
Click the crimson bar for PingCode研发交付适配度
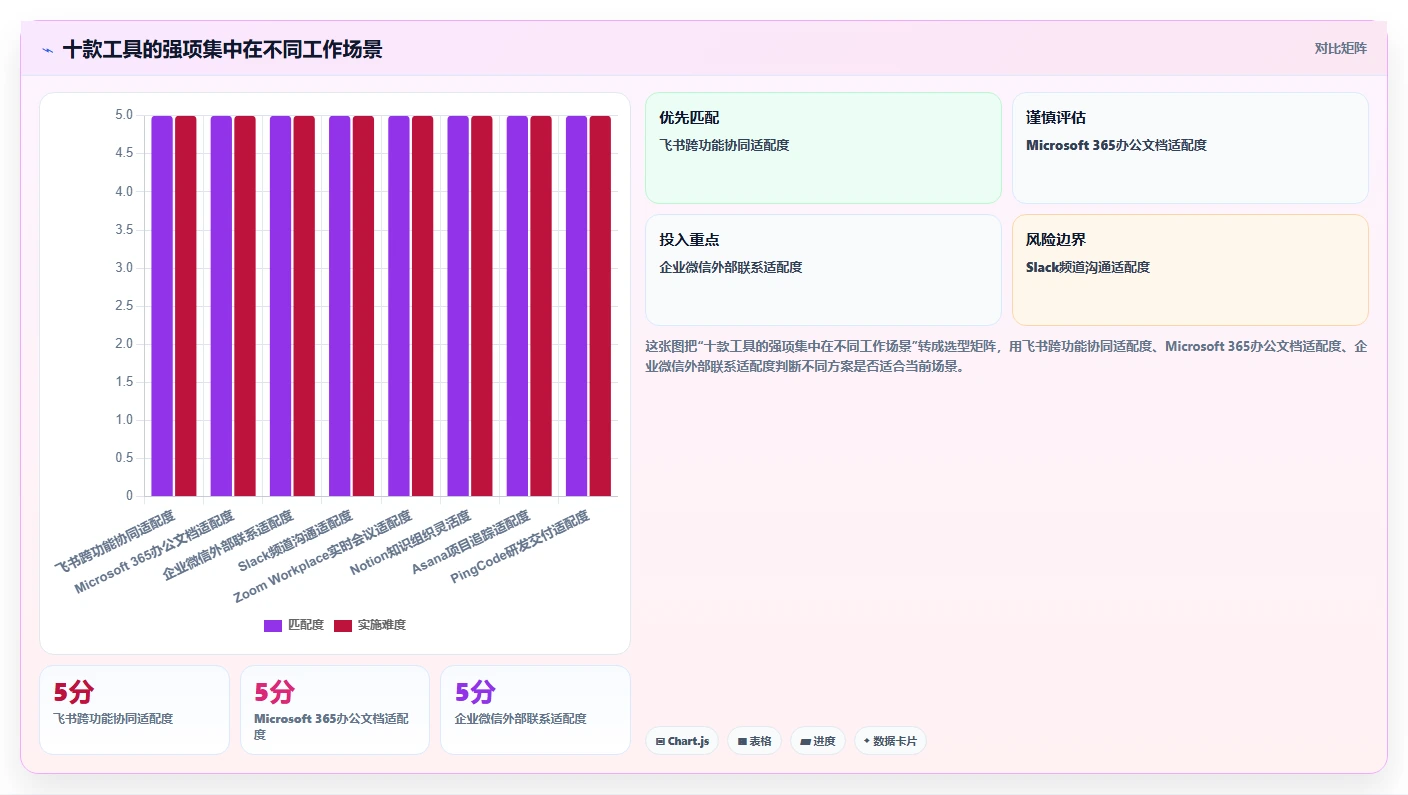coord(600,306)
